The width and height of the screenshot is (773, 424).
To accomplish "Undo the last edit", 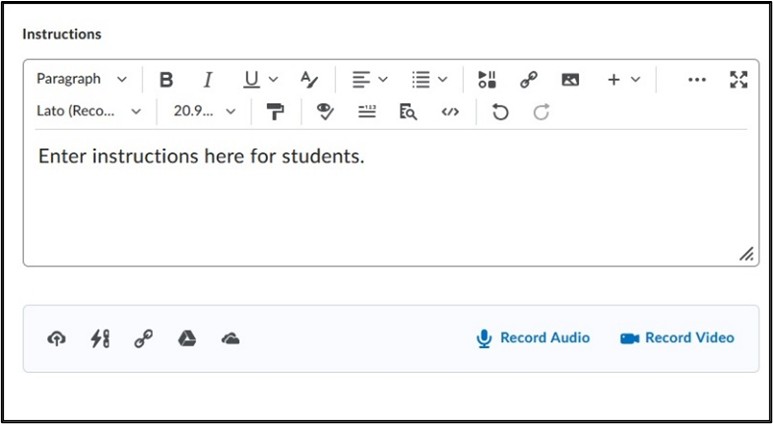I will (500, 112).
